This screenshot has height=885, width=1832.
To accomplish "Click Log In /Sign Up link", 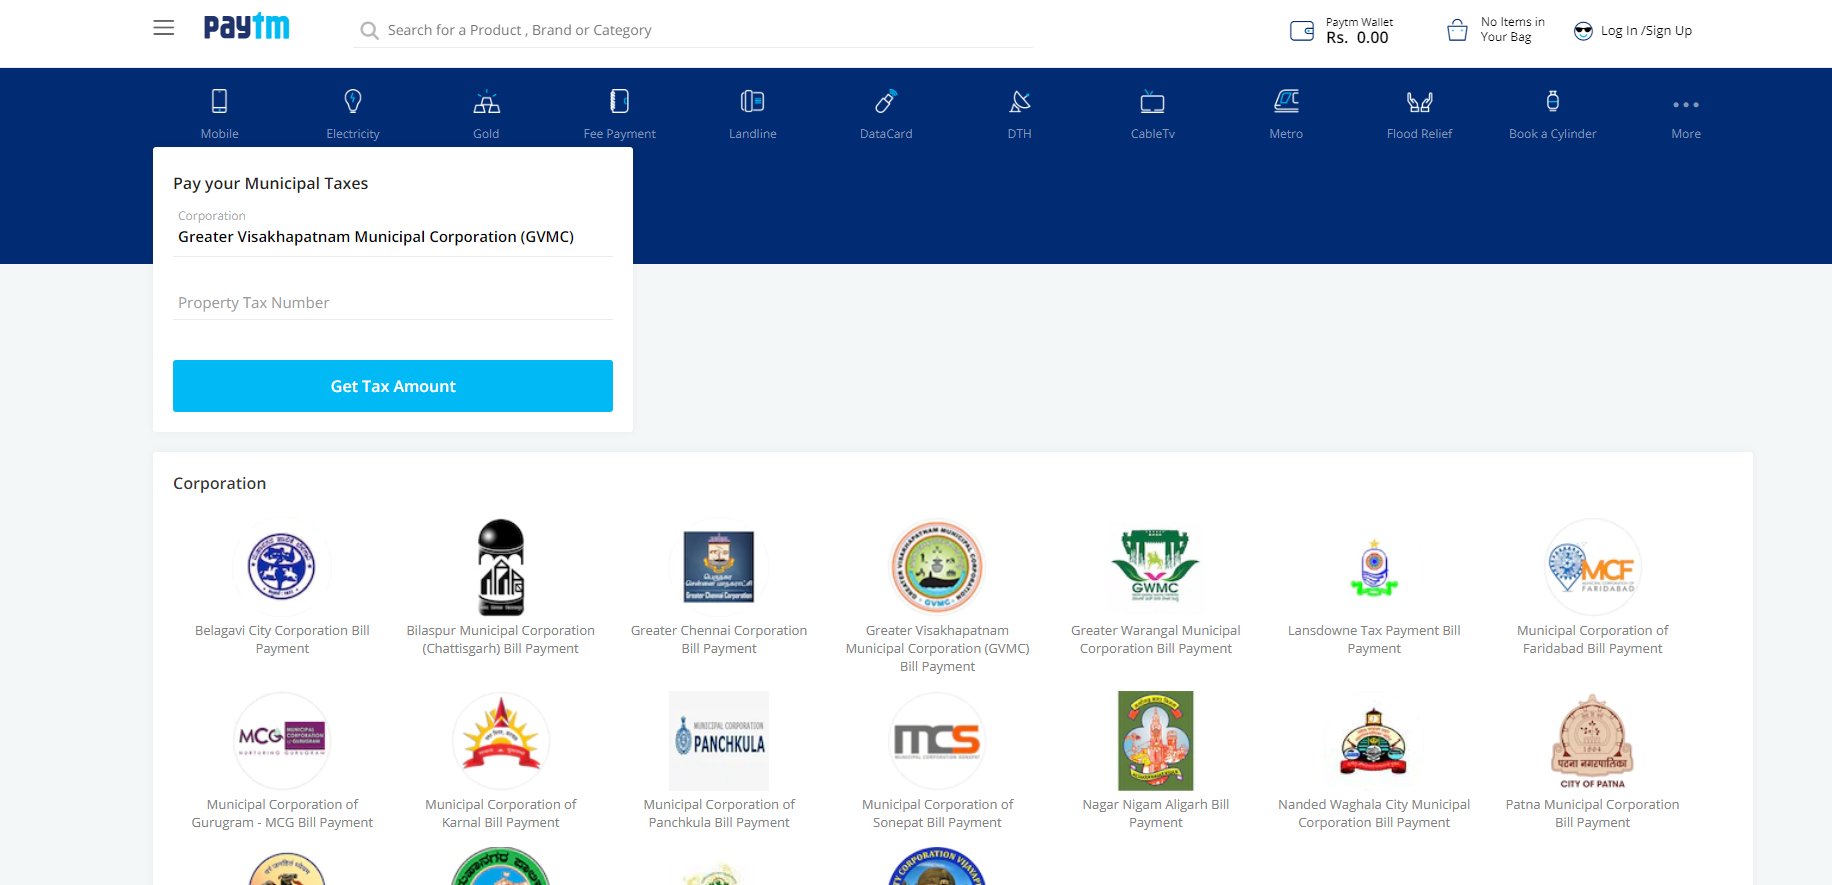I will click(x=1646, y=31).
